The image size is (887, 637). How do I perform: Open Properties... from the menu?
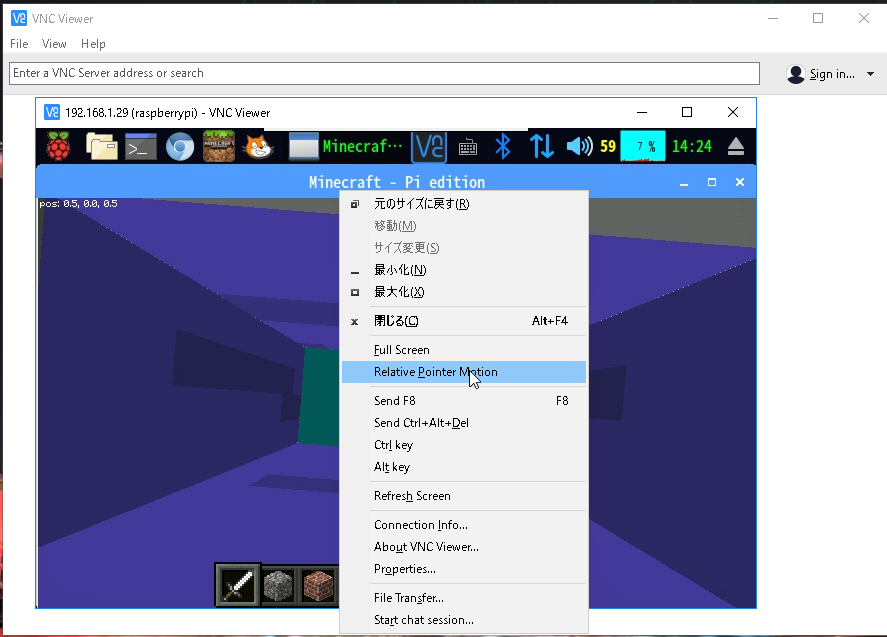(x=464, y=569)
